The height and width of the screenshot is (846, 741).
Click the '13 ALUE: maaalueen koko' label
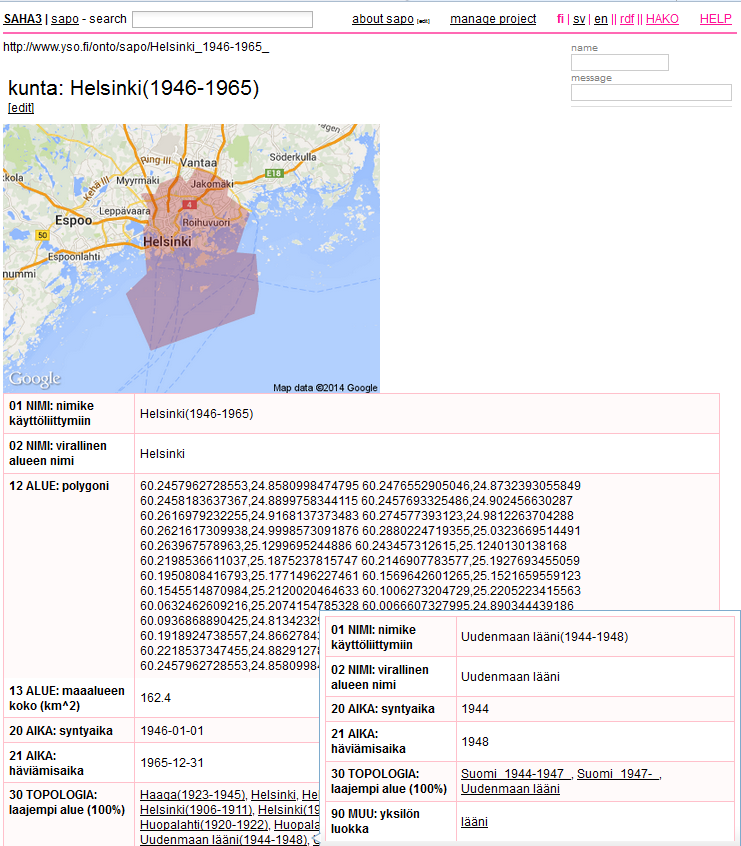click(67, 698)
